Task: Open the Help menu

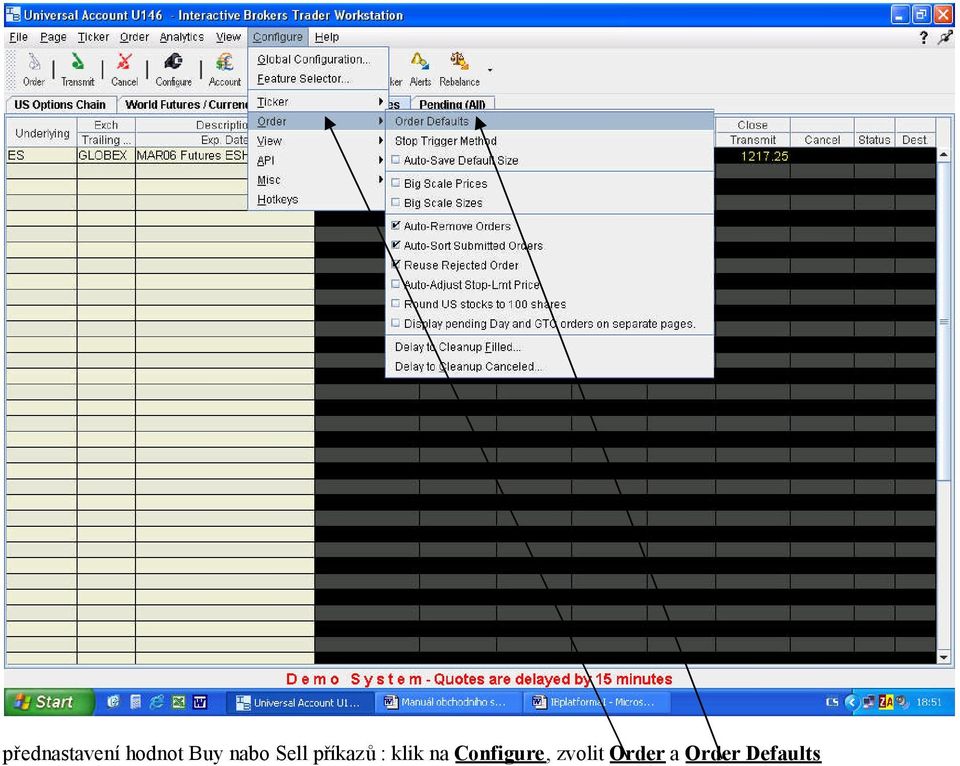Action: pos(327,37)
